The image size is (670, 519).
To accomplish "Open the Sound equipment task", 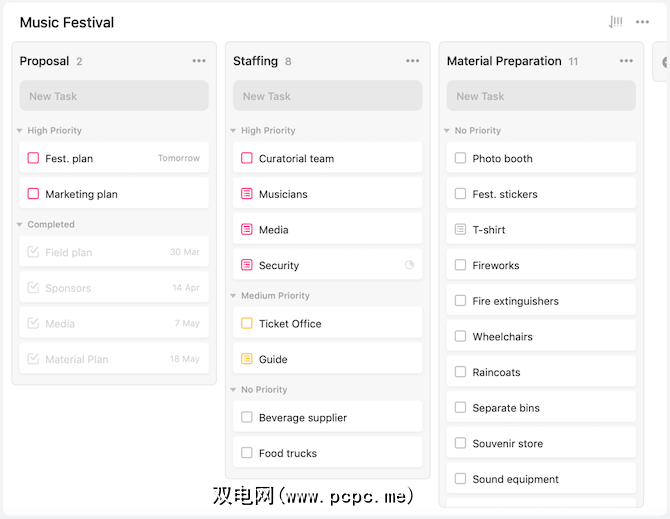I will pos(516,479).
